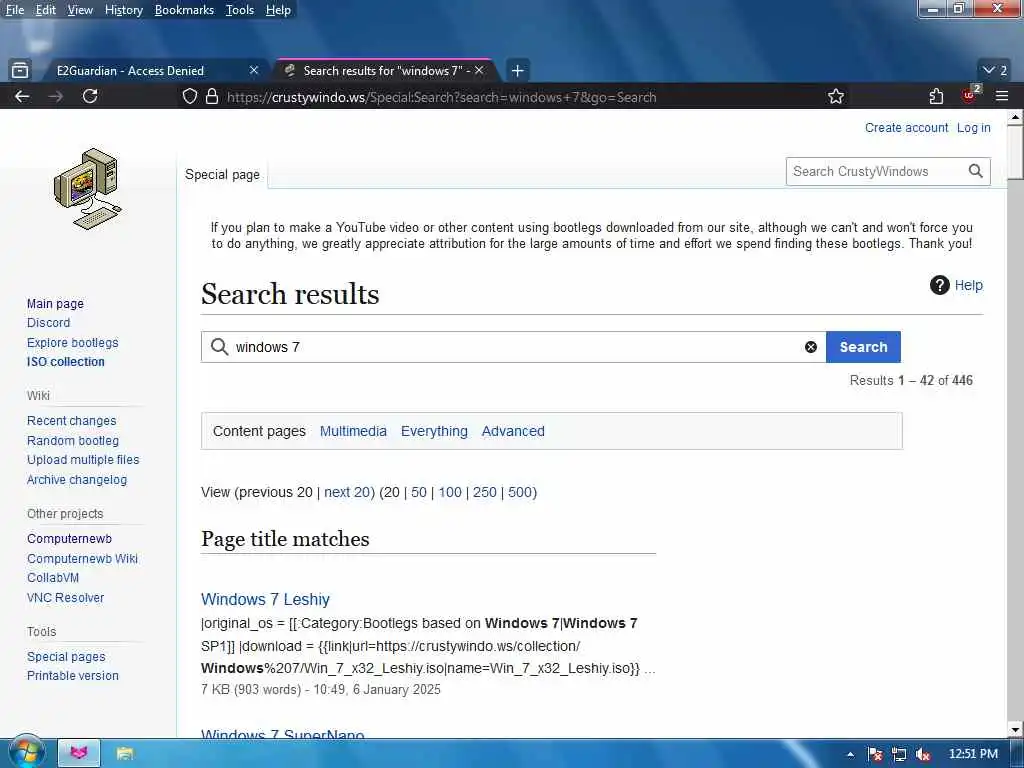The height and width of the screenshot is (768, 1024).
Task: Open the Computernewb Wiki link
Action: (82, 559)
